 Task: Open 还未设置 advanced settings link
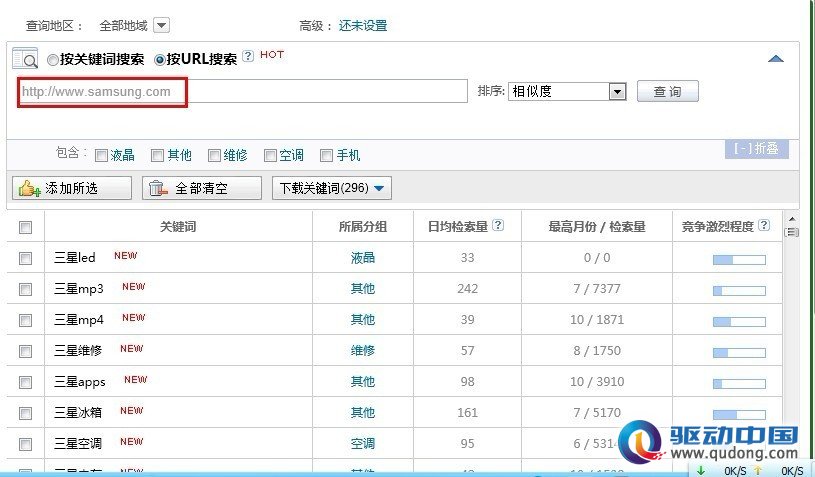click(363, 25)
